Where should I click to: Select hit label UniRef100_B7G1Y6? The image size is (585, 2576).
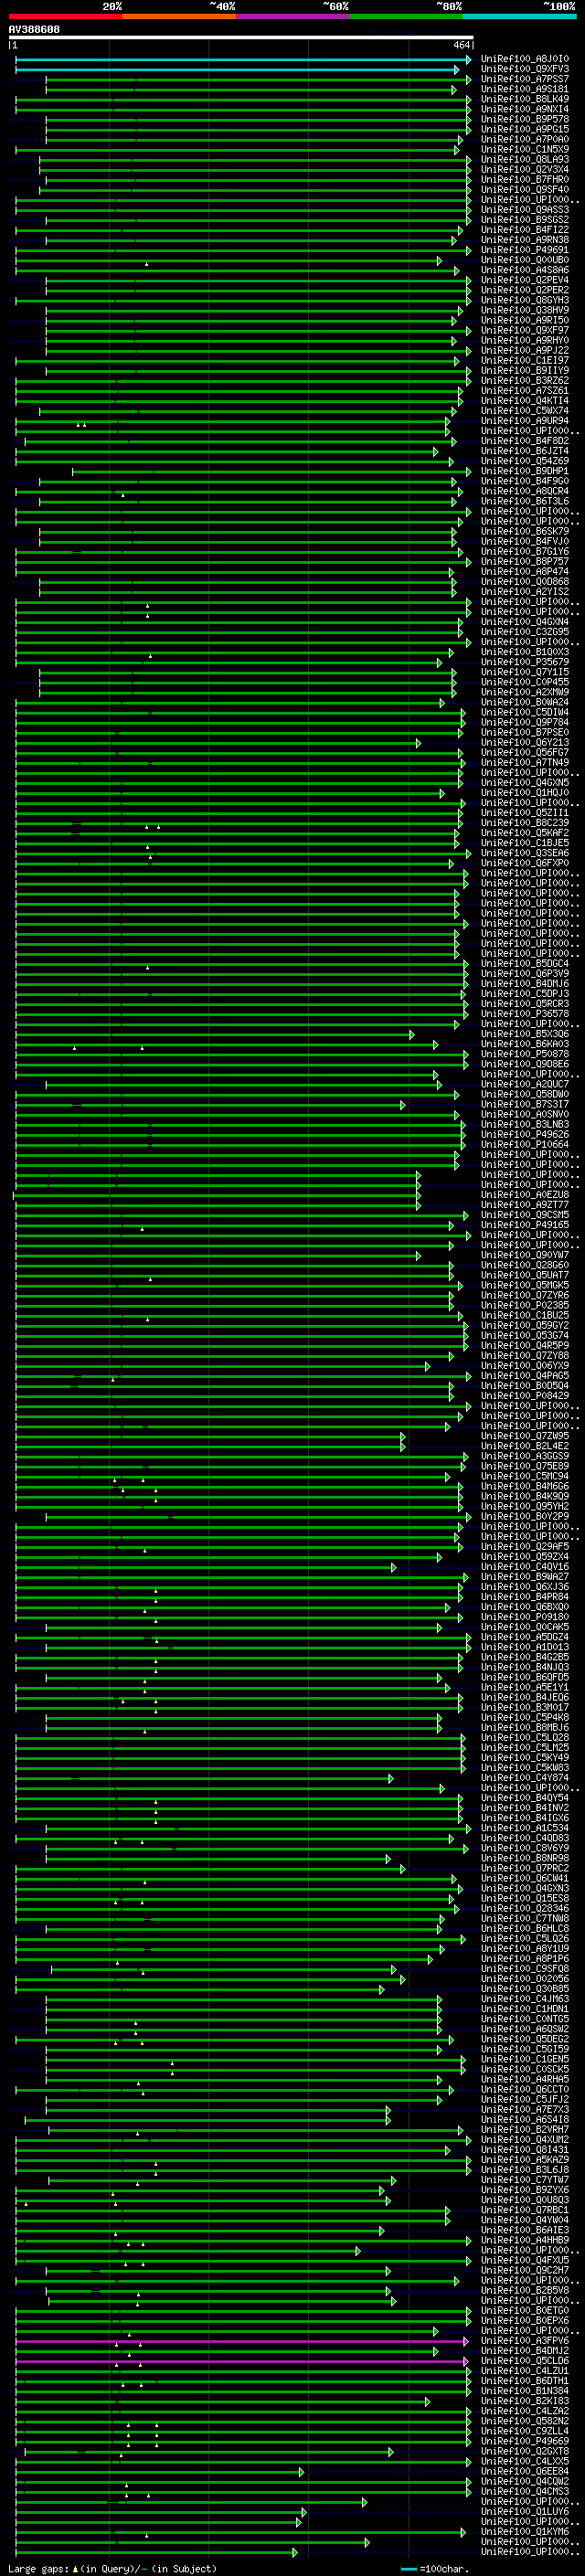(x=525, y=552)
